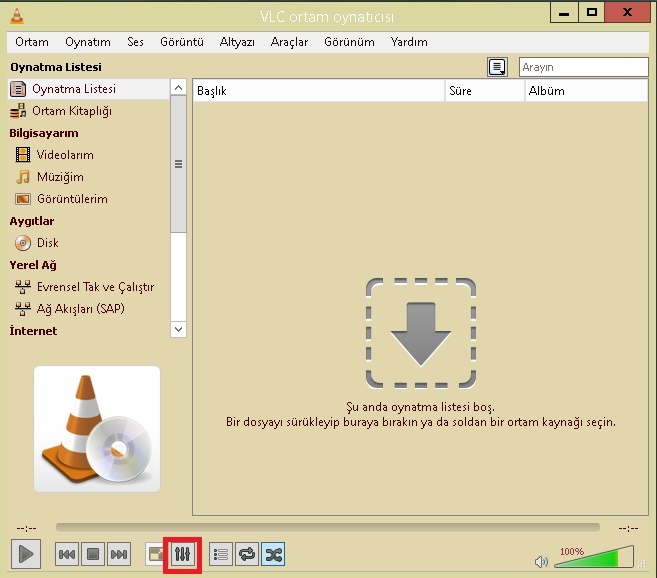The width and height of the screenshot is (657, 578).
Task: Click the Ağ Akışları network icon
Action: point(23,309)
